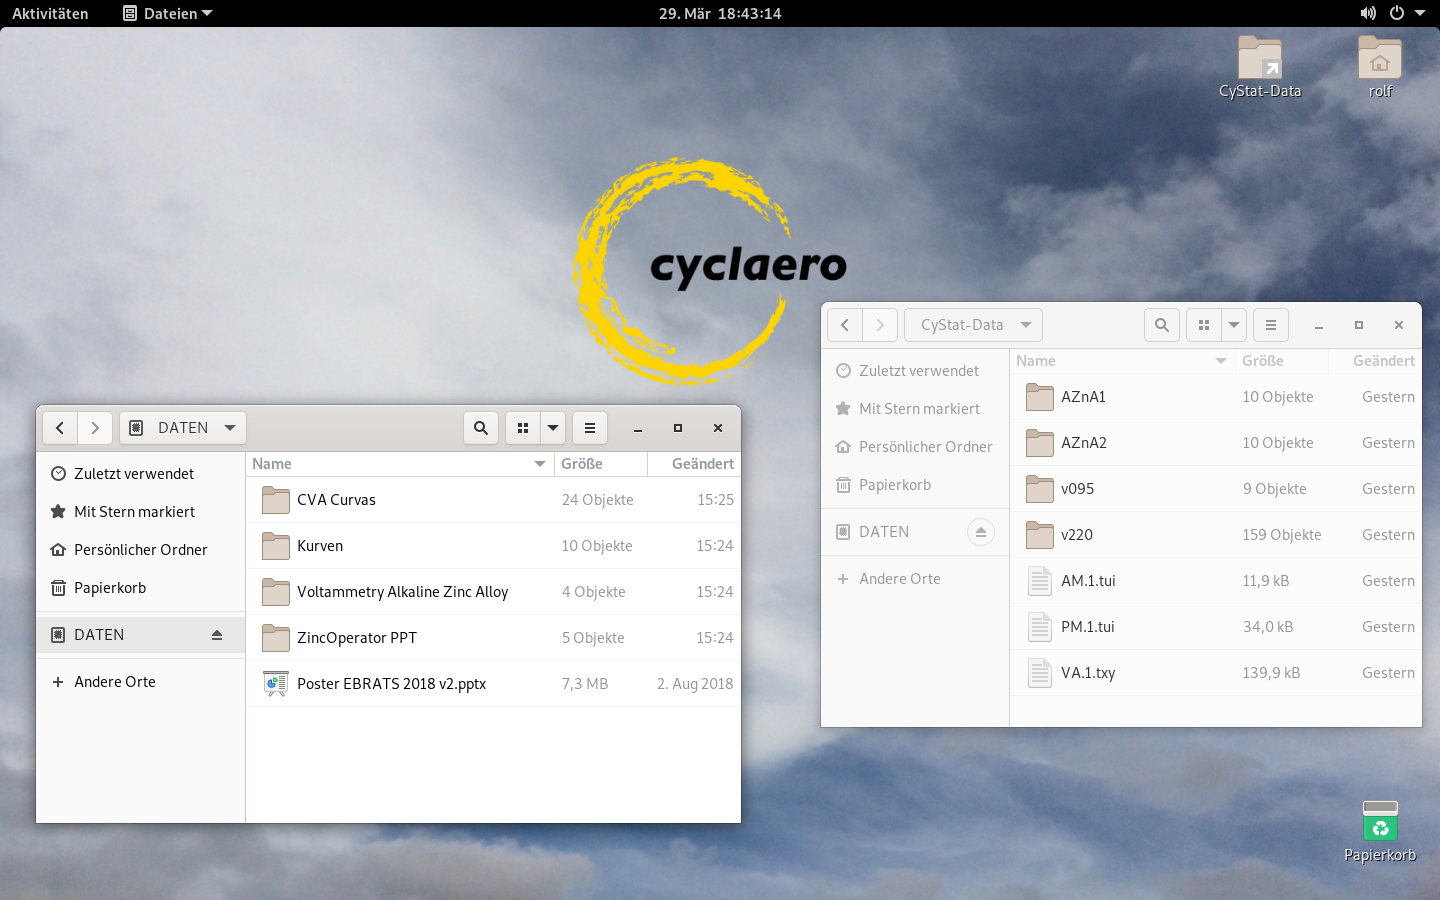Toggle grid view in DATEN window
Image resolution: width=1440 pixels, height=900 pixels.
click(x=523, y=428)
